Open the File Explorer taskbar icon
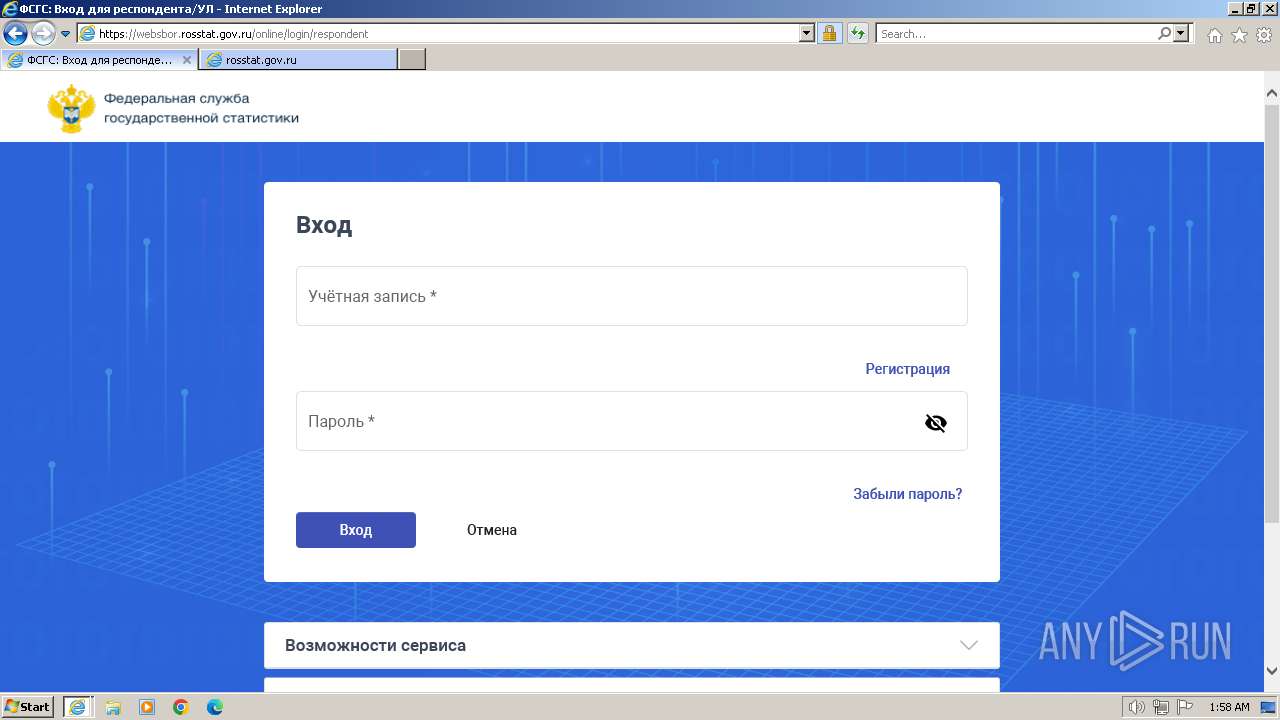1280x720 pixels. (x=113, y=707)
